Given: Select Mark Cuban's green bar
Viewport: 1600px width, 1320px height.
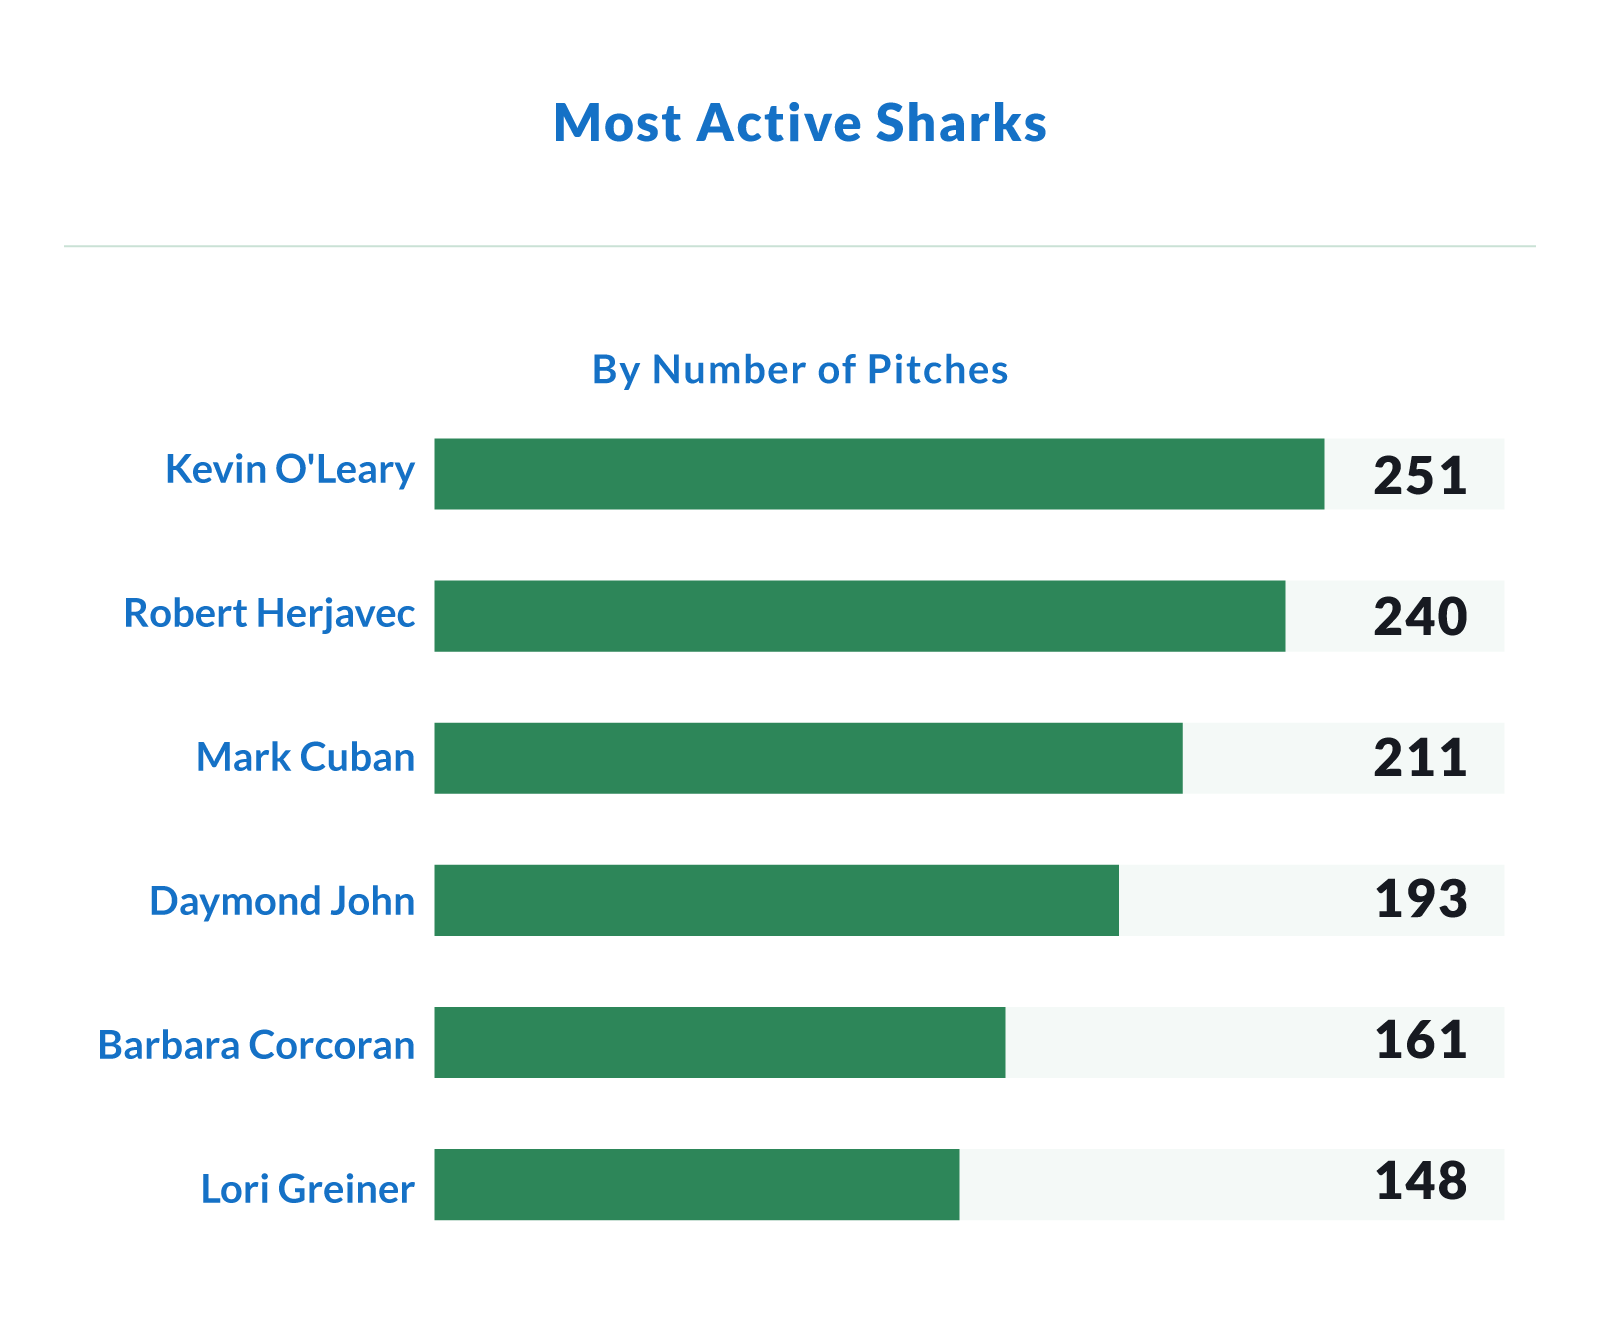Looking at the screenshot, I should [x=808, y=758].
